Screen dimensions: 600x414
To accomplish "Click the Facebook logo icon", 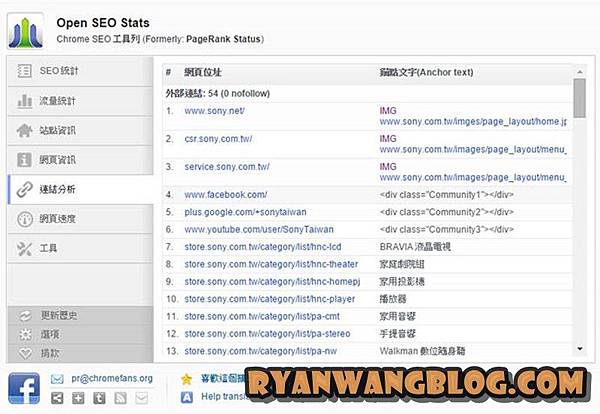I will click(x=24, y=388).
